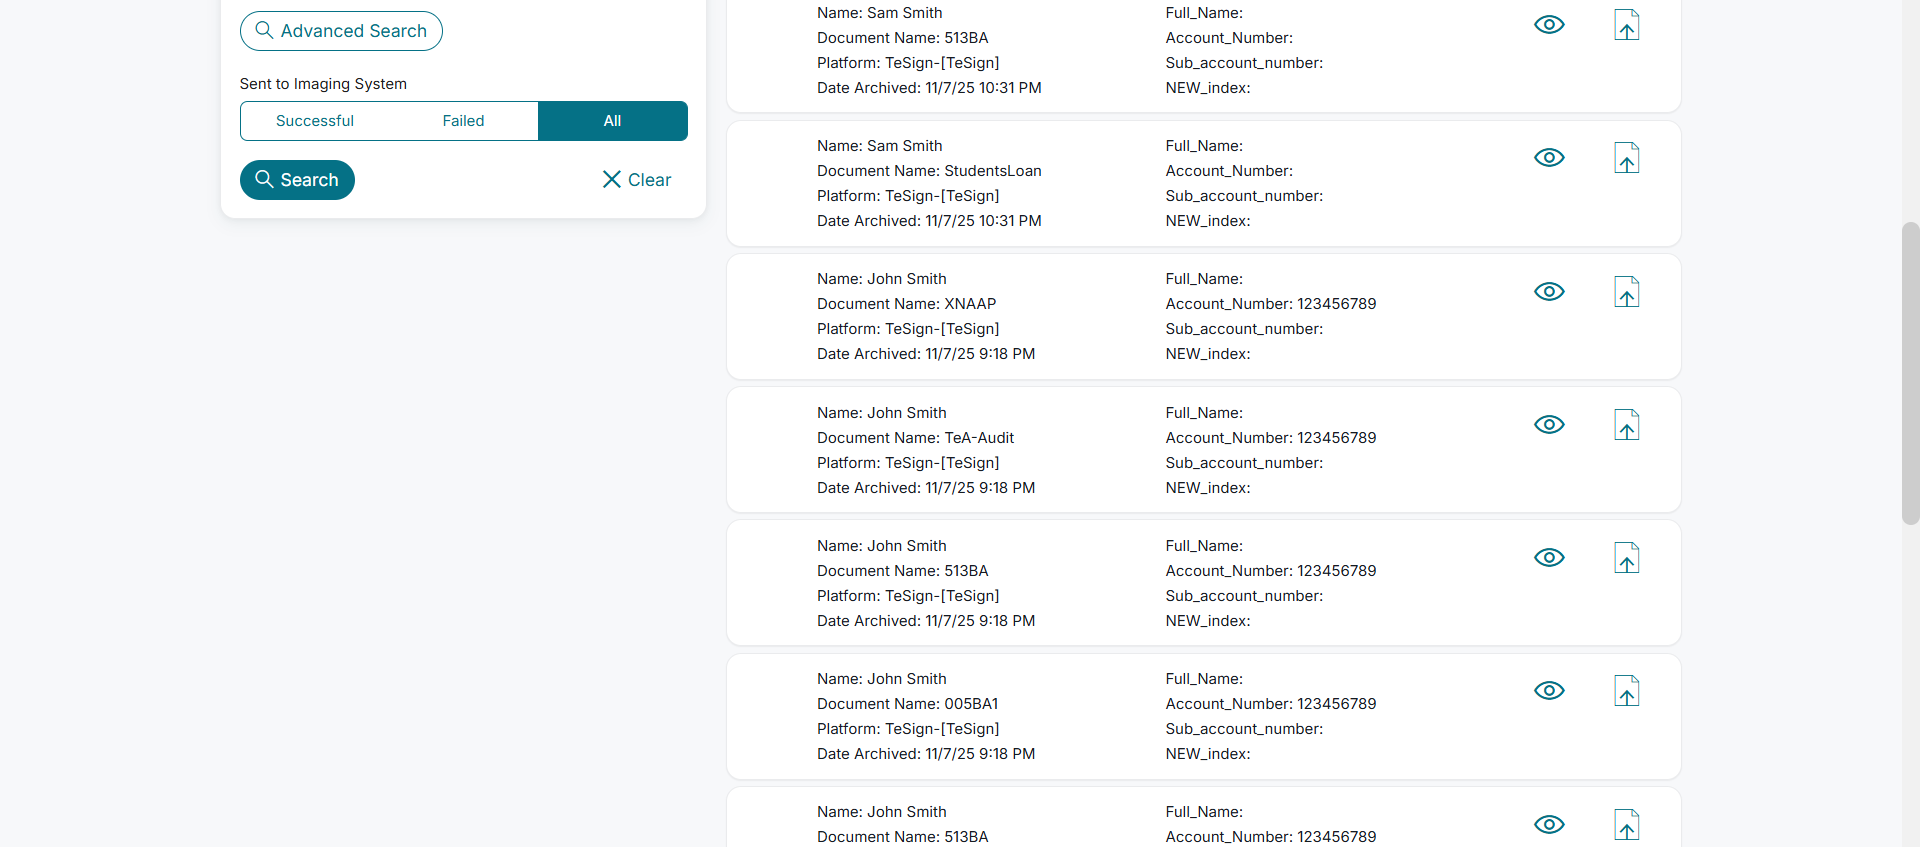This screenshot has width=1920, height=847.
Task: Select the text "Document Name: 005BA1"
Action: tap(907, 704)
